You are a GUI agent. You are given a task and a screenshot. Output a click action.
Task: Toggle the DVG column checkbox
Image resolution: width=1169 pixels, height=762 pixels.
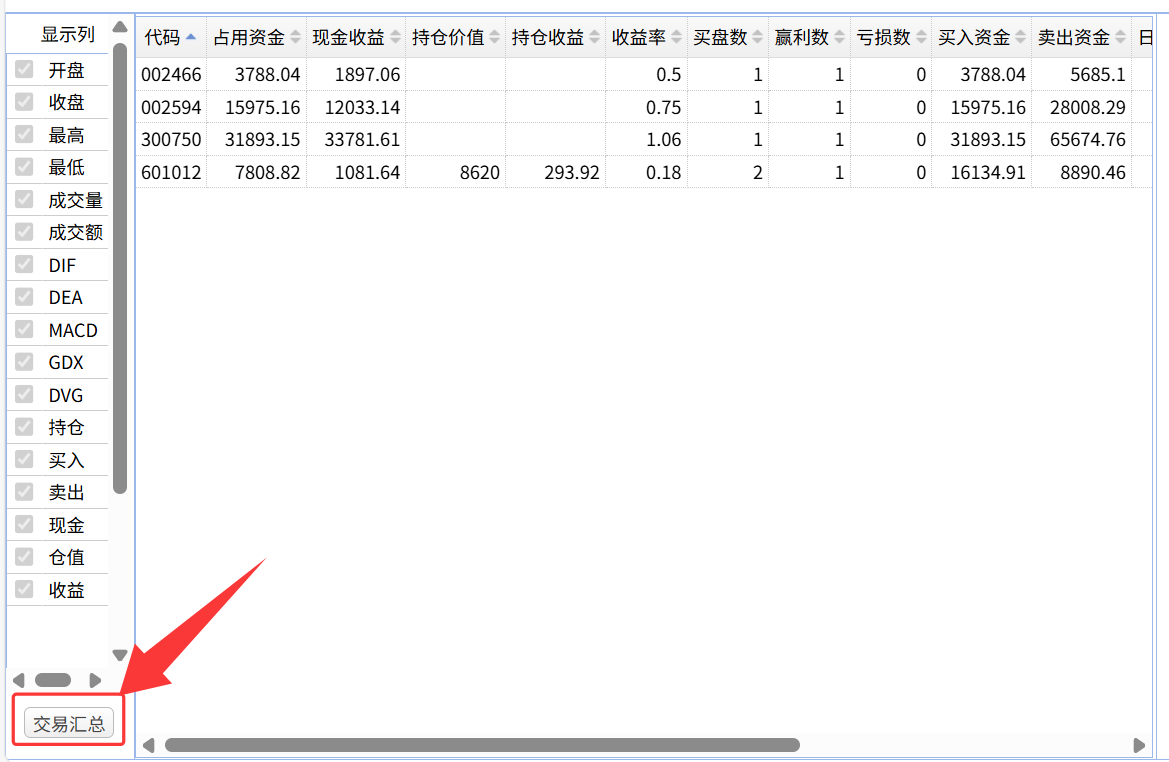pyautogui.click(x=24, y=394)
